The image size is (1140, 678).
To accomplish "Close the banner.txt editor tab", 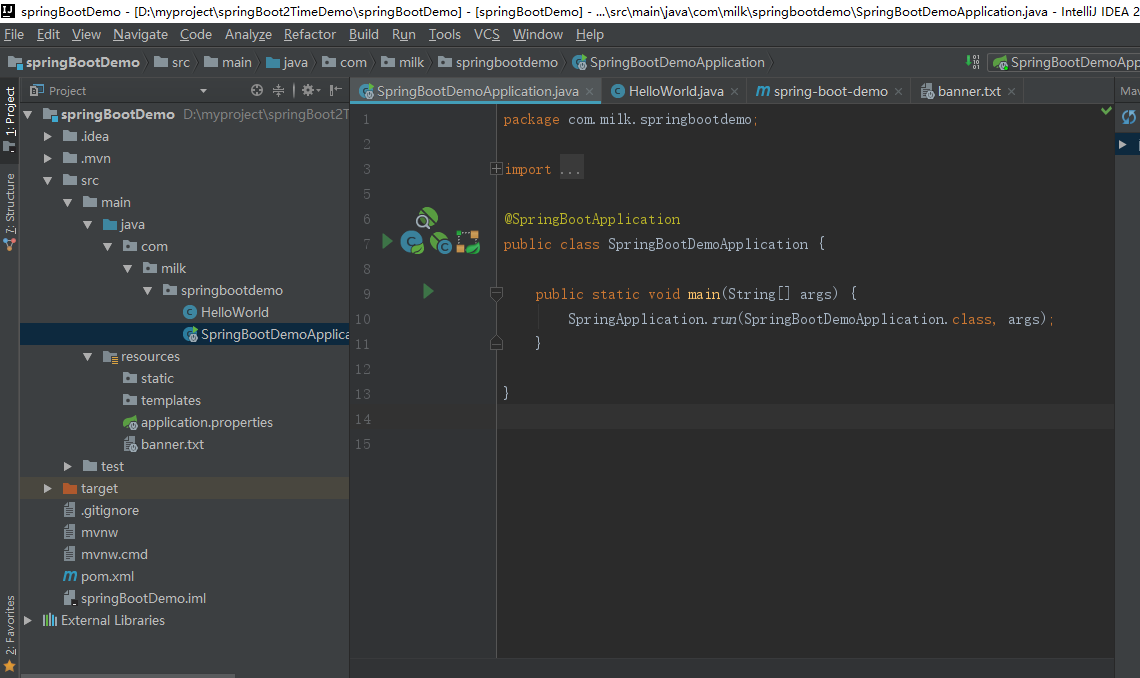I will [1011, 92].
